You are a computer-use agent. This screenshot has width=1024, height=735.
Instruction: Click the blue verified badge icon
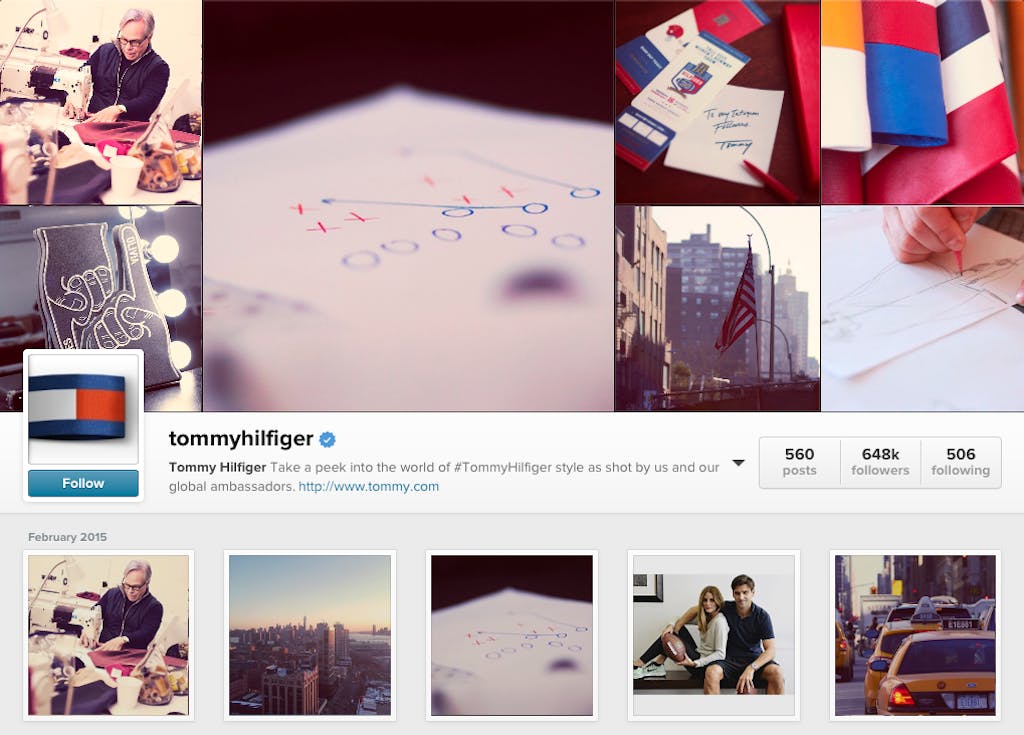(327, 440)
